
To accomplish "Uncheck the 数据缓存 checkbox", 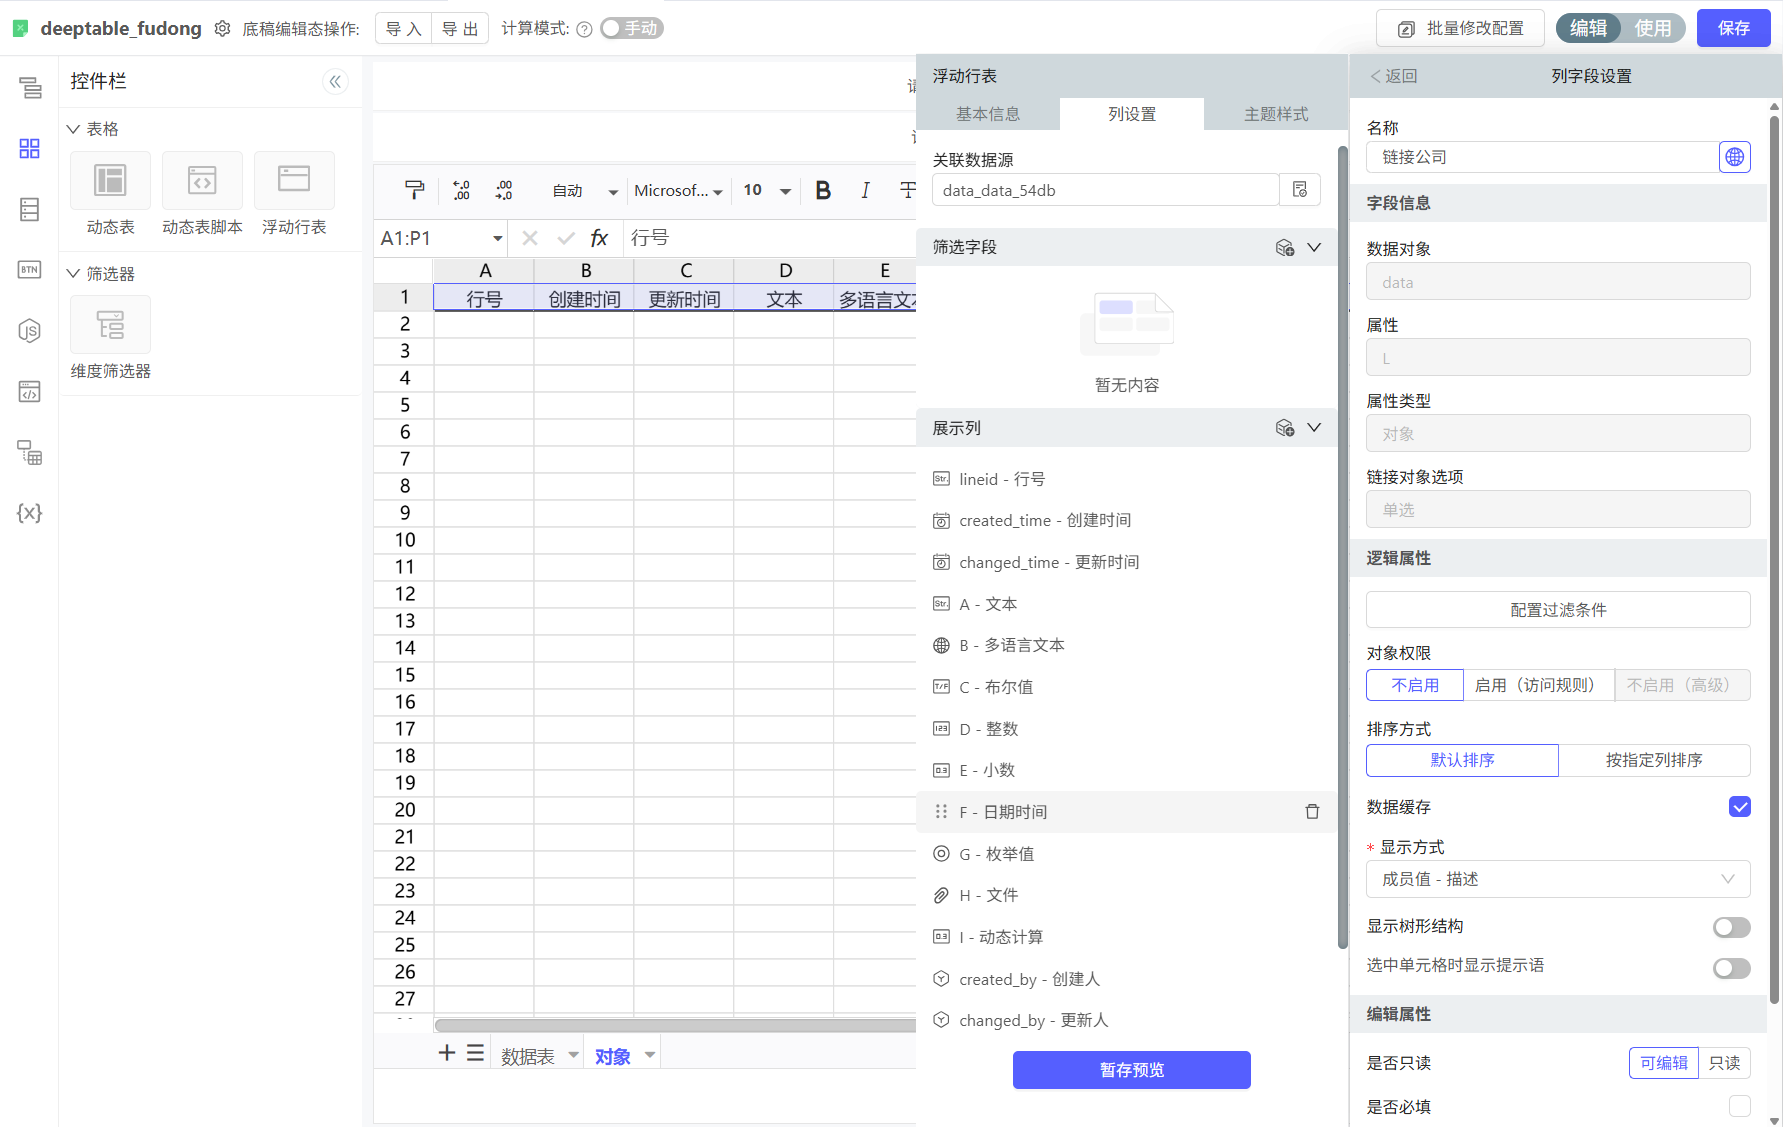I will (x=1739, y=807).
